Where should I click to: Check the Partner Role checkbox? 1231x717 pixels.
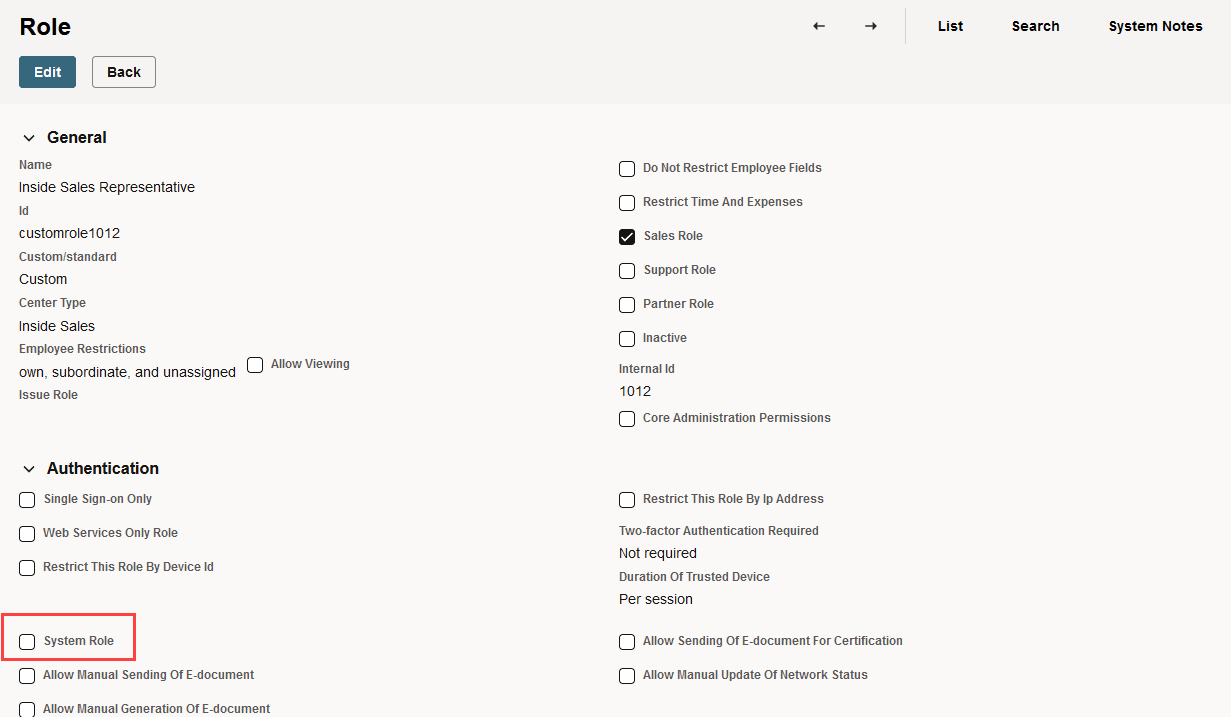point(627,305)
